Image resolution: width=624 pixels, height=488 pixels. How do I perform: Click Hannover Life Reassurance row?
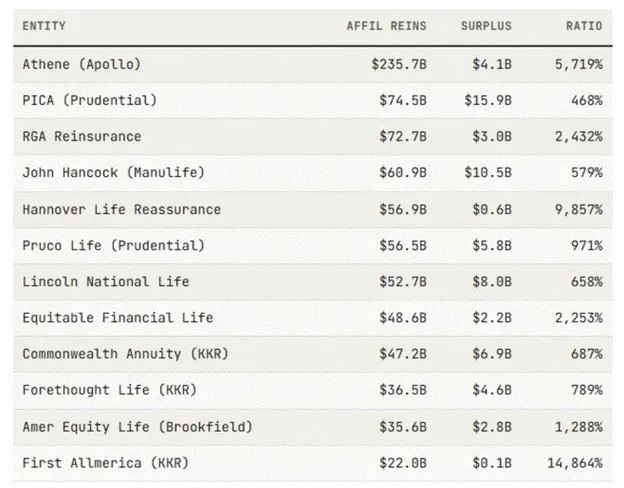click(312, 209)
